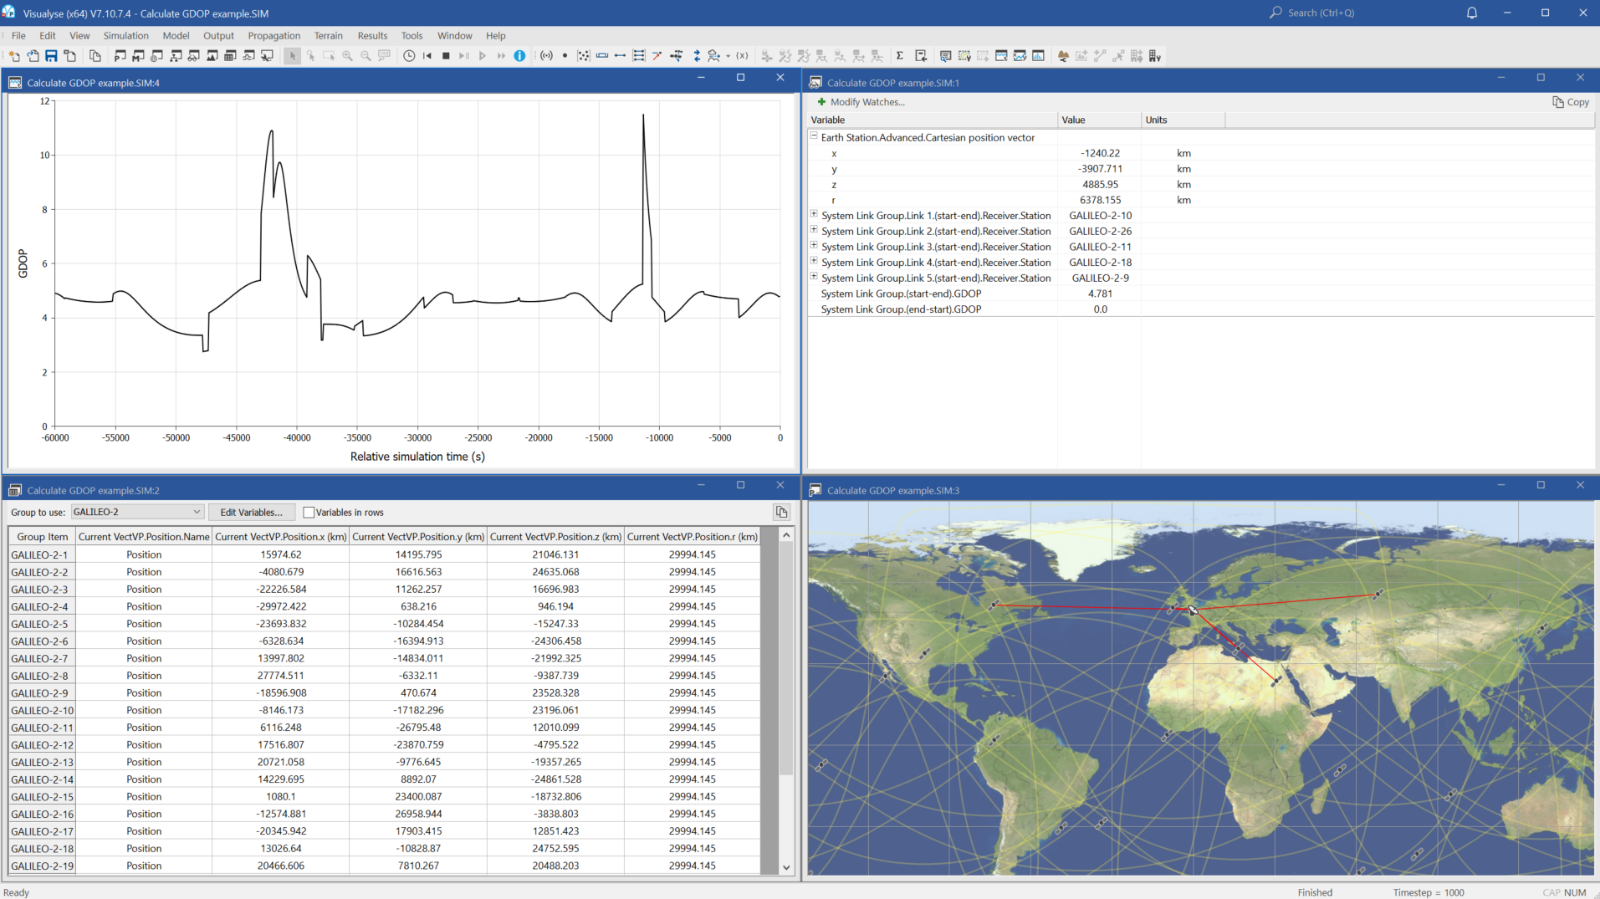Viewport: 1600px width, 899px height.
Task: Click the table's vertical scrollbar thumb
Action: (x=786, y=660)
